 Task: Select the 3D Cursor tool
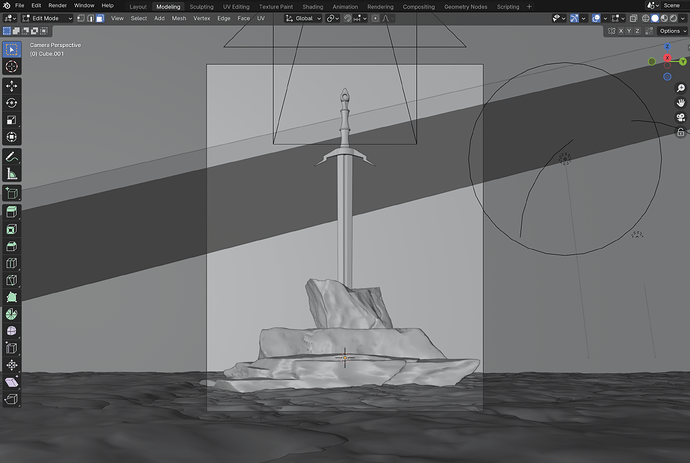click(11, 66)
